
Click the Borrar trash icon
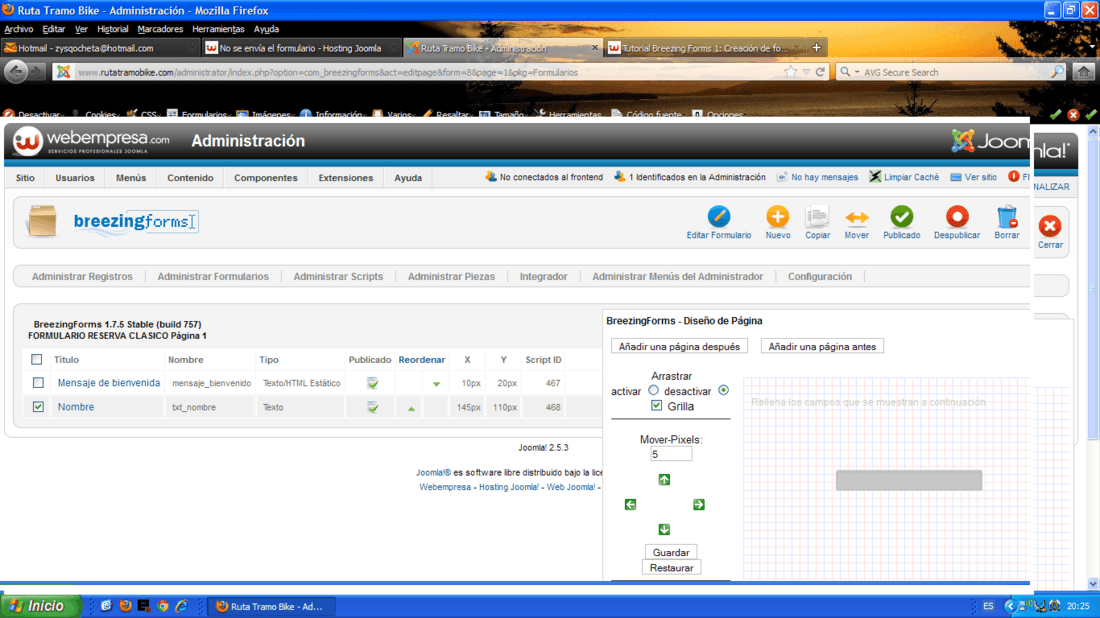(x=1007, y=217)
